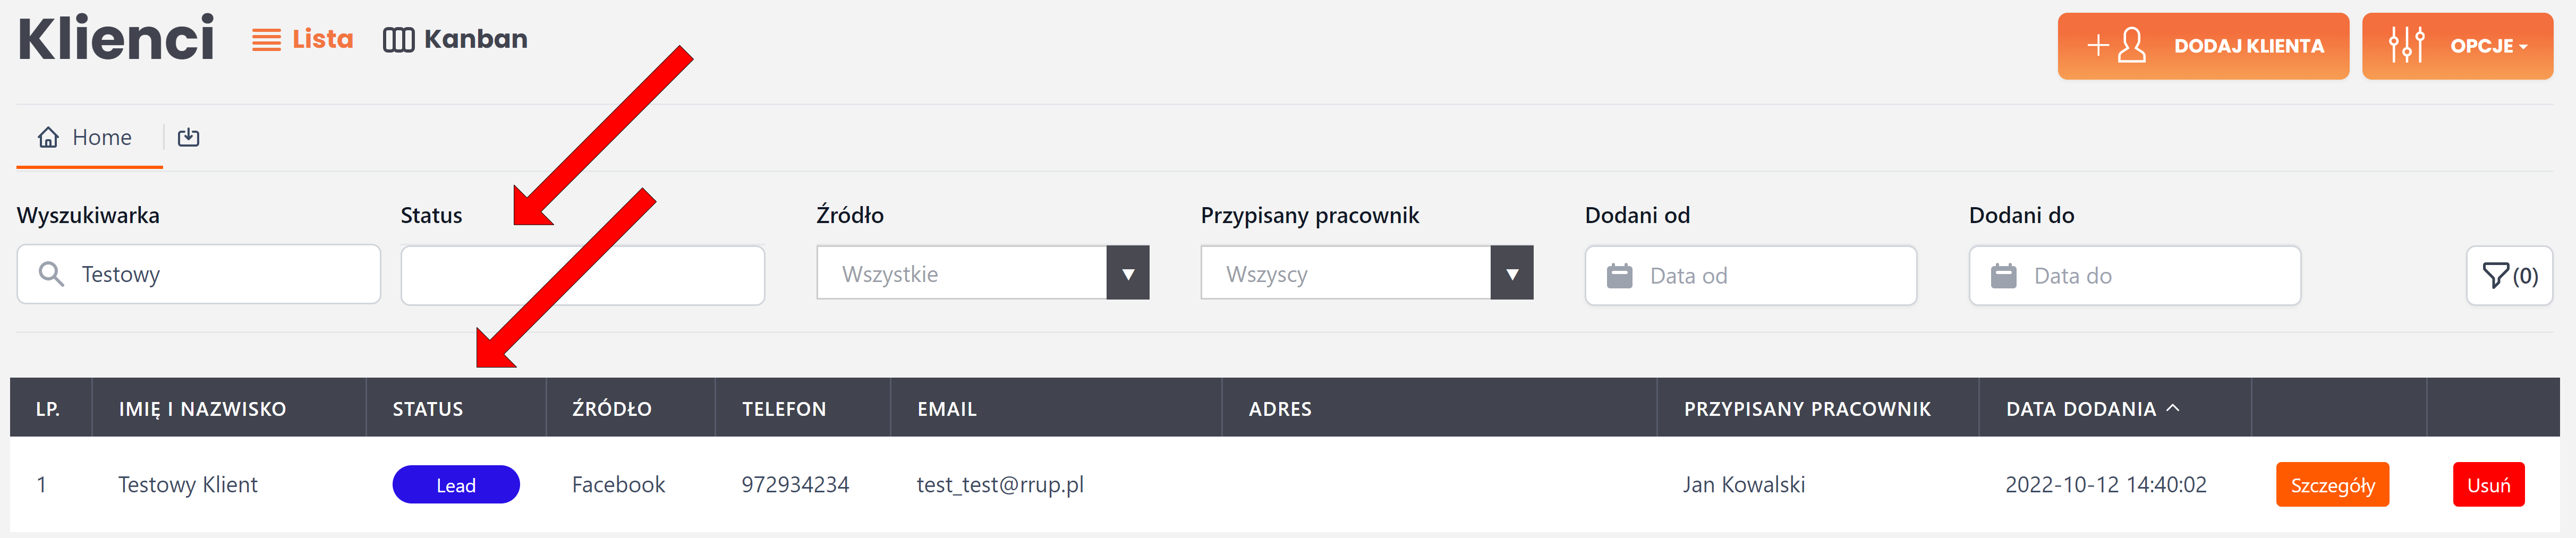The image size is (2576, 538).
Task: Expand the Przypisany pracownik dropdown arrow
Action: click(1511, 273)
